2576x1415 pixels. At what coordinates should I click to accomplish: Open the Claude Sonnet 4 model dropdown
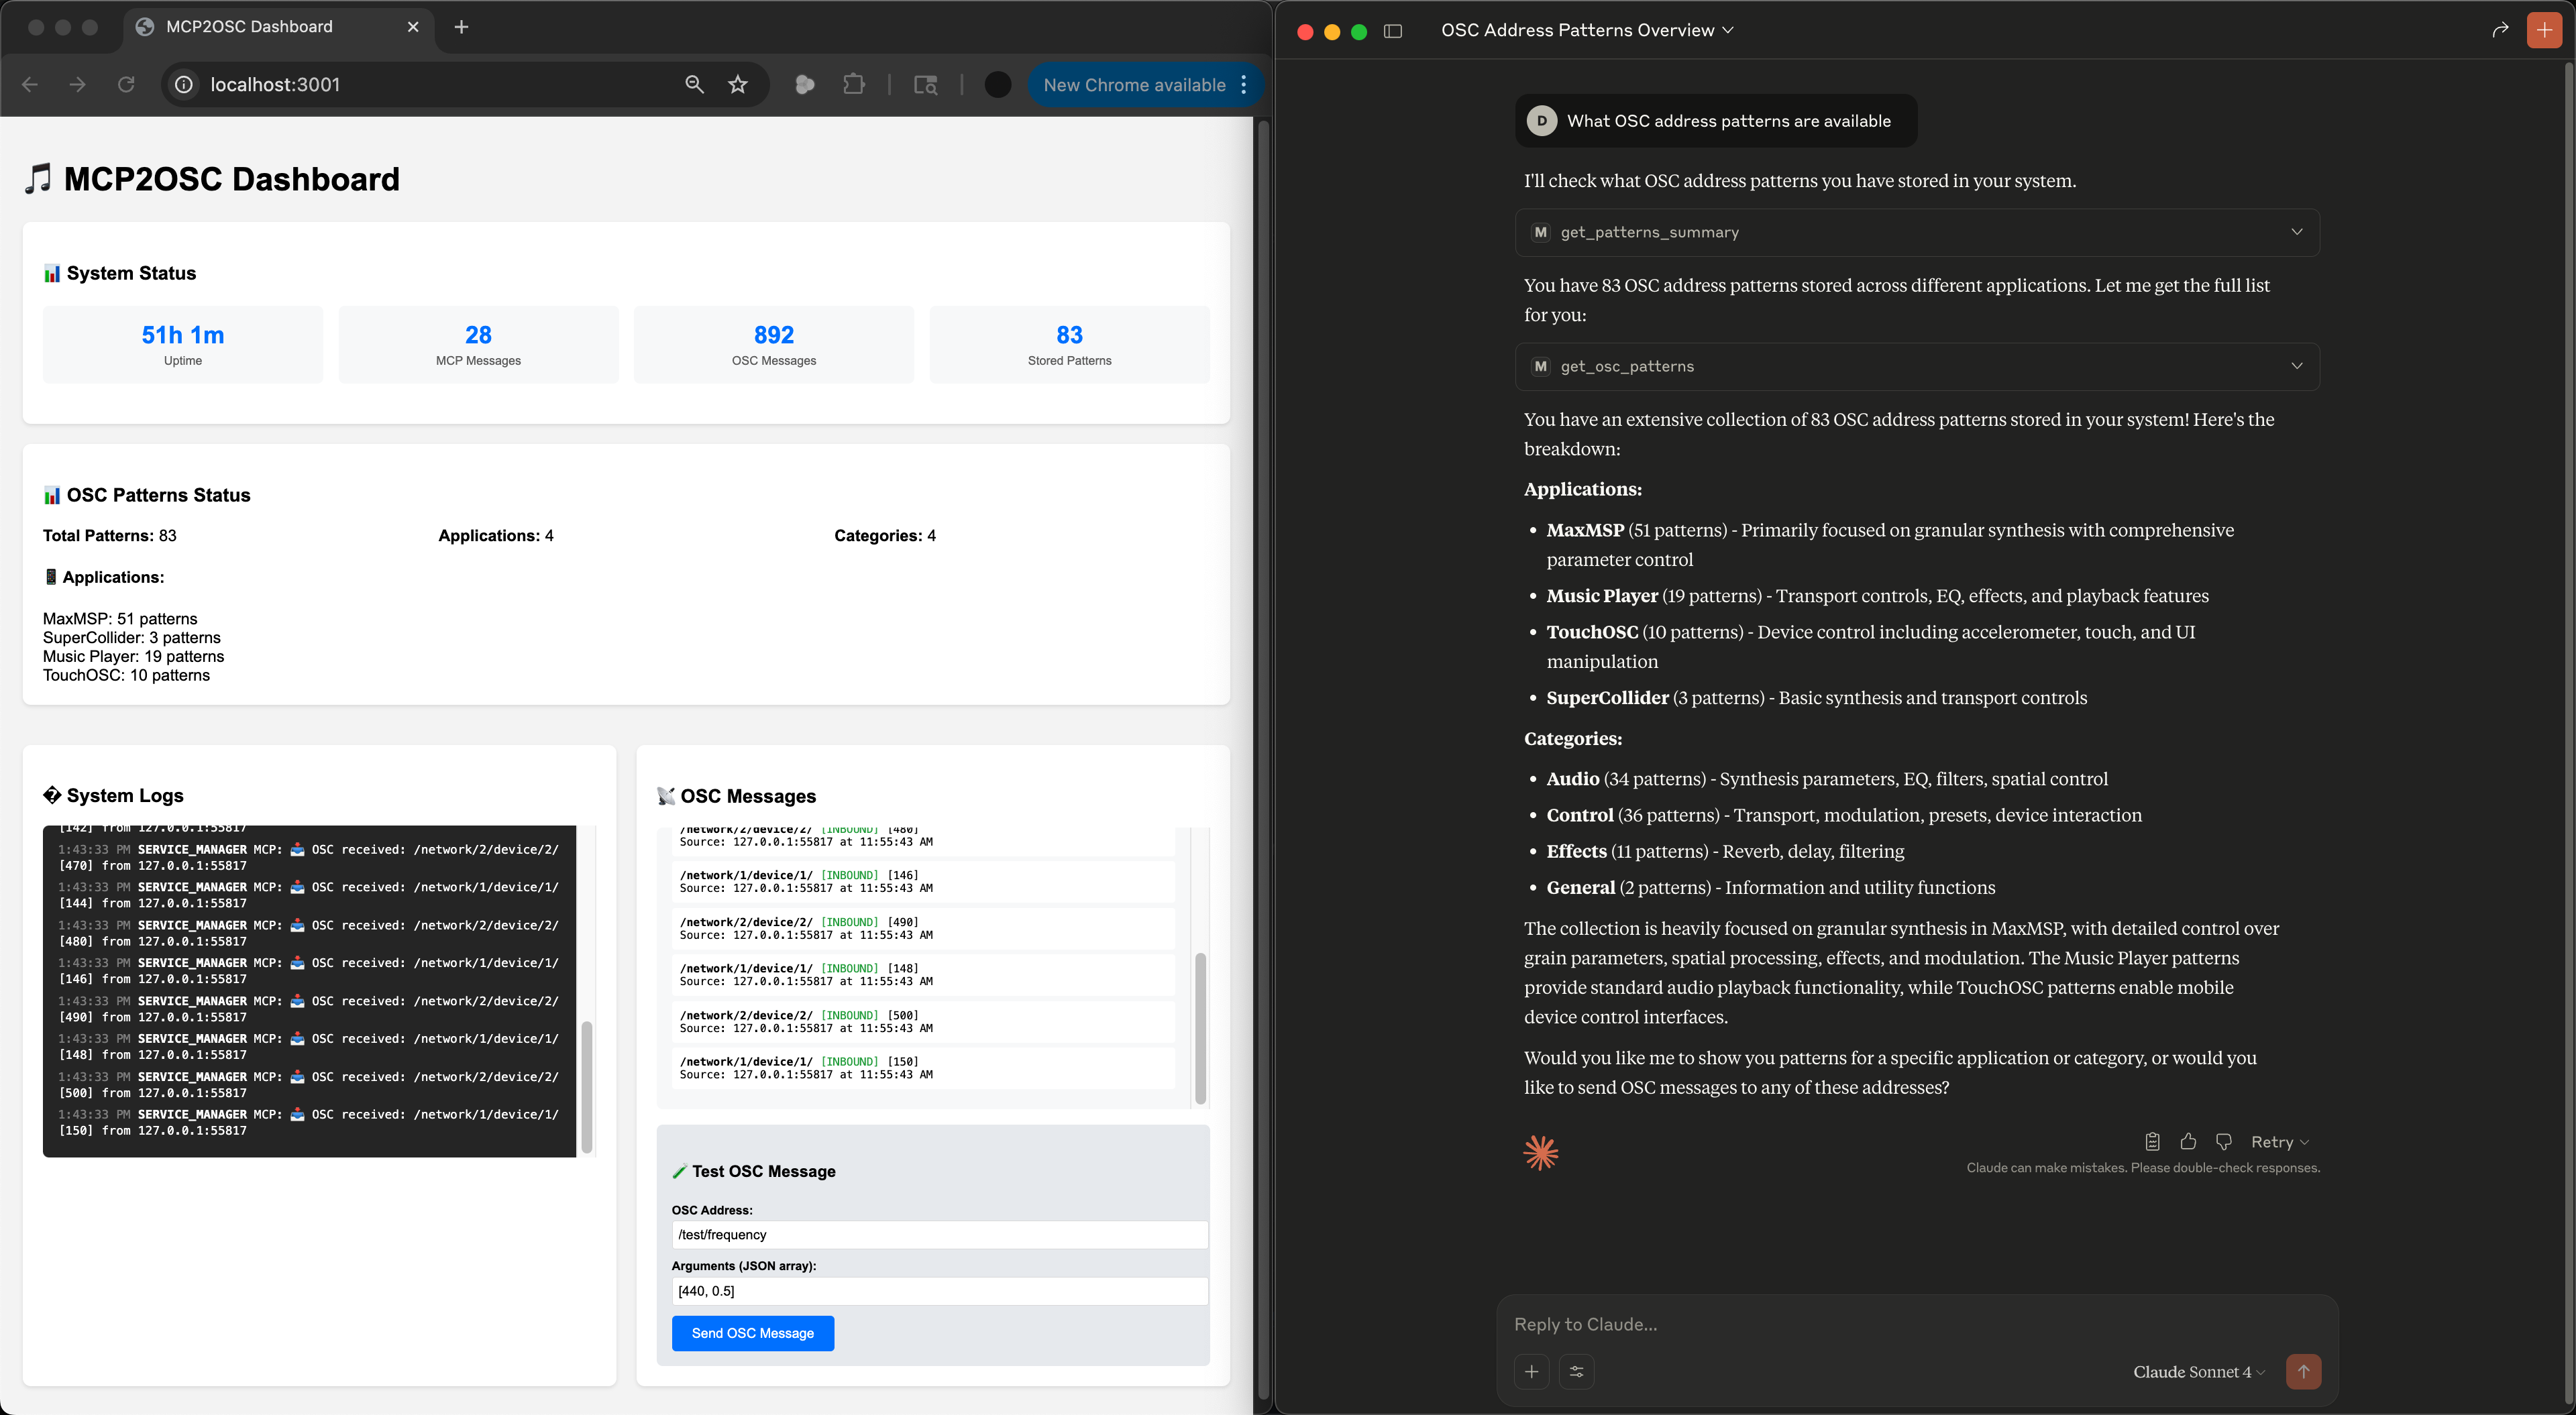click(x=2198, y=1372)
